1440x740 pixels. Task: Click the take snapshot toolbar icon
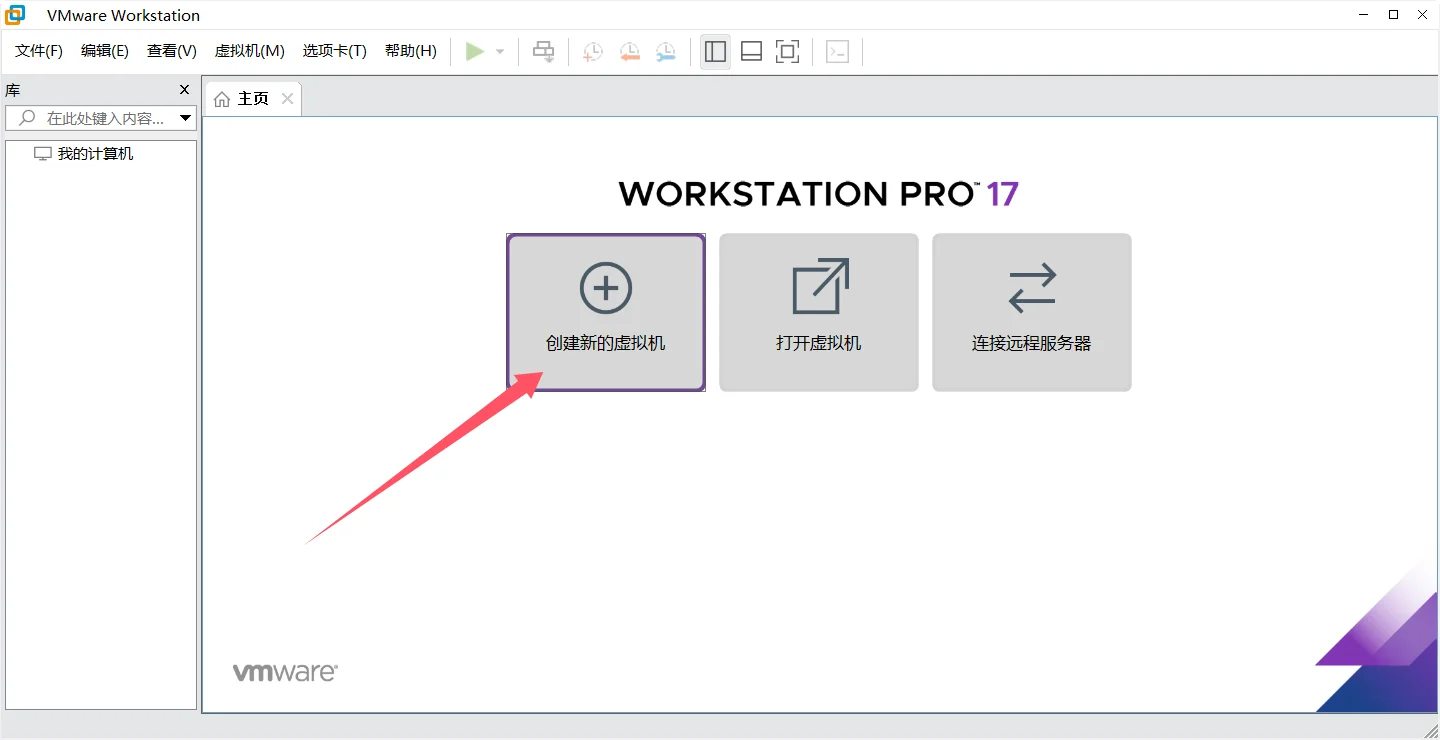593,52
